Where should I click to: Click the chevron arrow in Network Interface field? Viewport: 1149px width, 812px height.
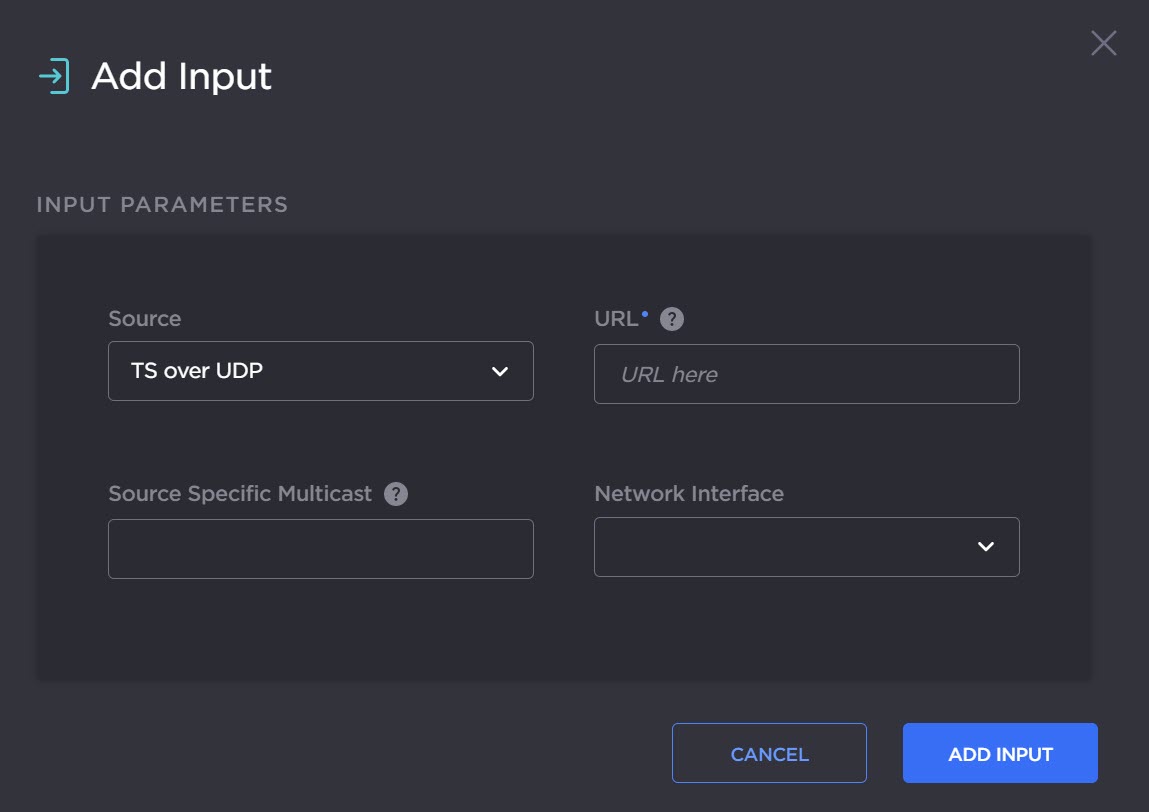click(x=986, y=547)
